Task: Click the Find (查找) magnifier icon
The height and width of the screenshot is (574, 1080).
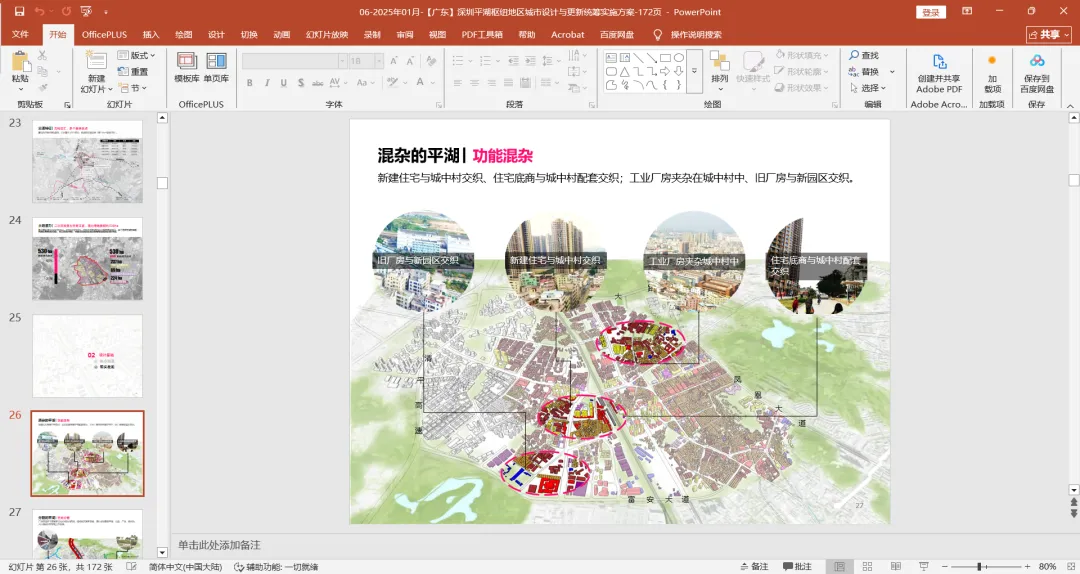Action: click(855, 56)
